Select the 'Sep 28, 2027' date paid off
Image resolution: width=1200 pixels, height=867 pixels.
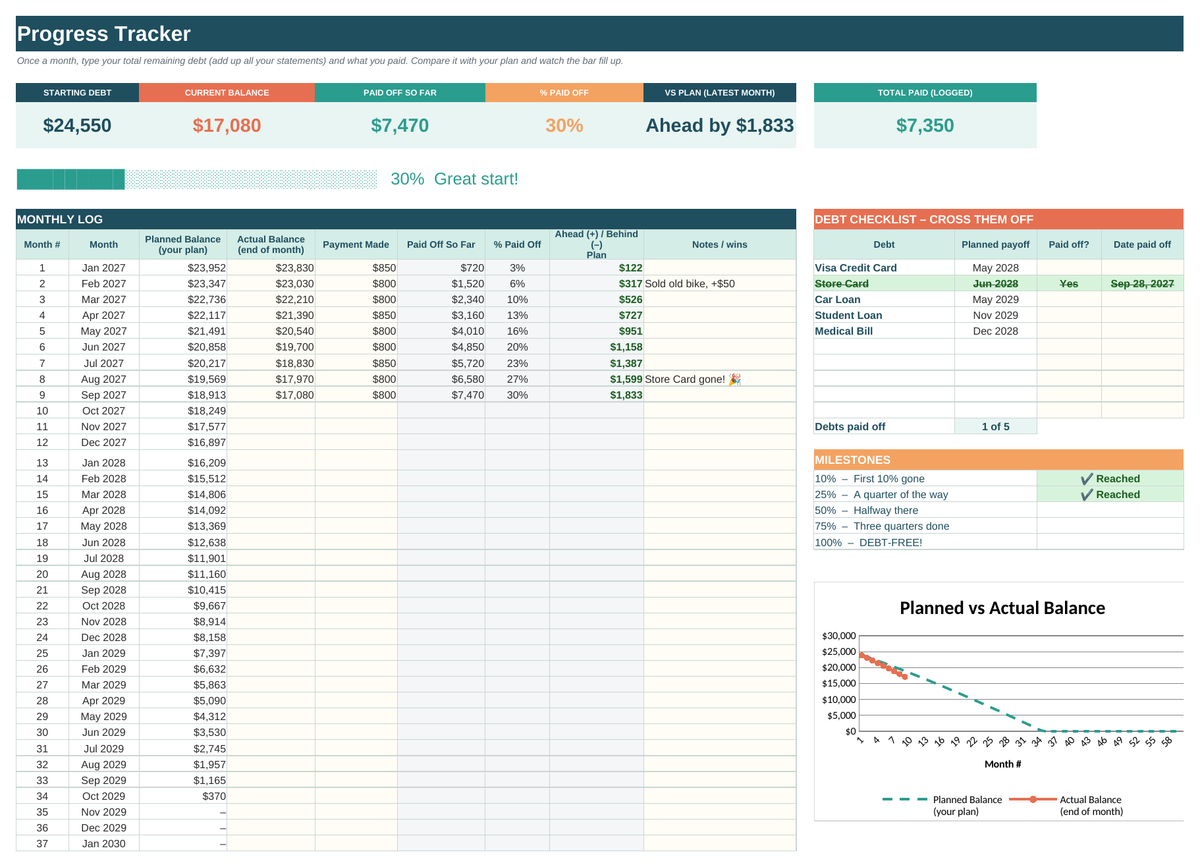click(1142, 284)
